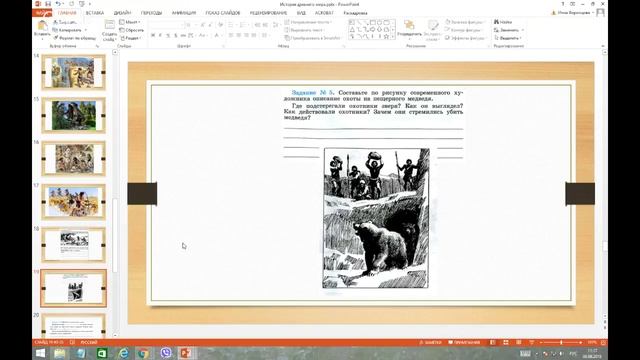Click the bulleted list icon
This screenshot has width=640, height=360.
pyautogui.click(x=231, y=25)
